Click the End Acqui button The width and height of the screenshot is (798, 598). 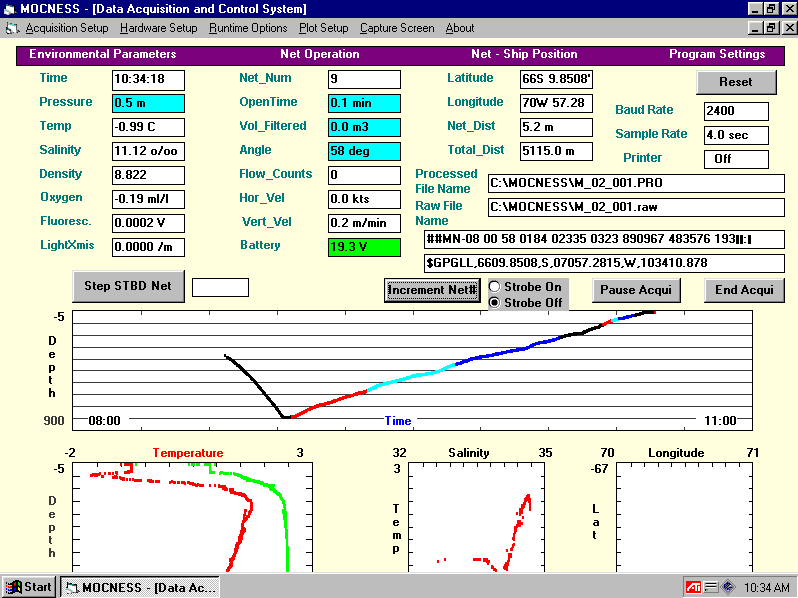[744, 290]
